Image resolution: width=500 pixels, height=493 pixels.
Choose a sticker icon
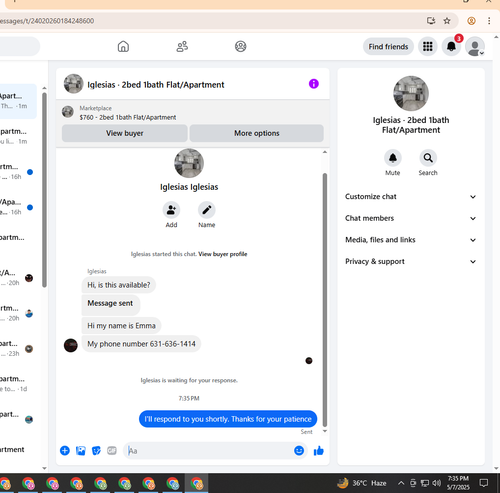(96, 451)
